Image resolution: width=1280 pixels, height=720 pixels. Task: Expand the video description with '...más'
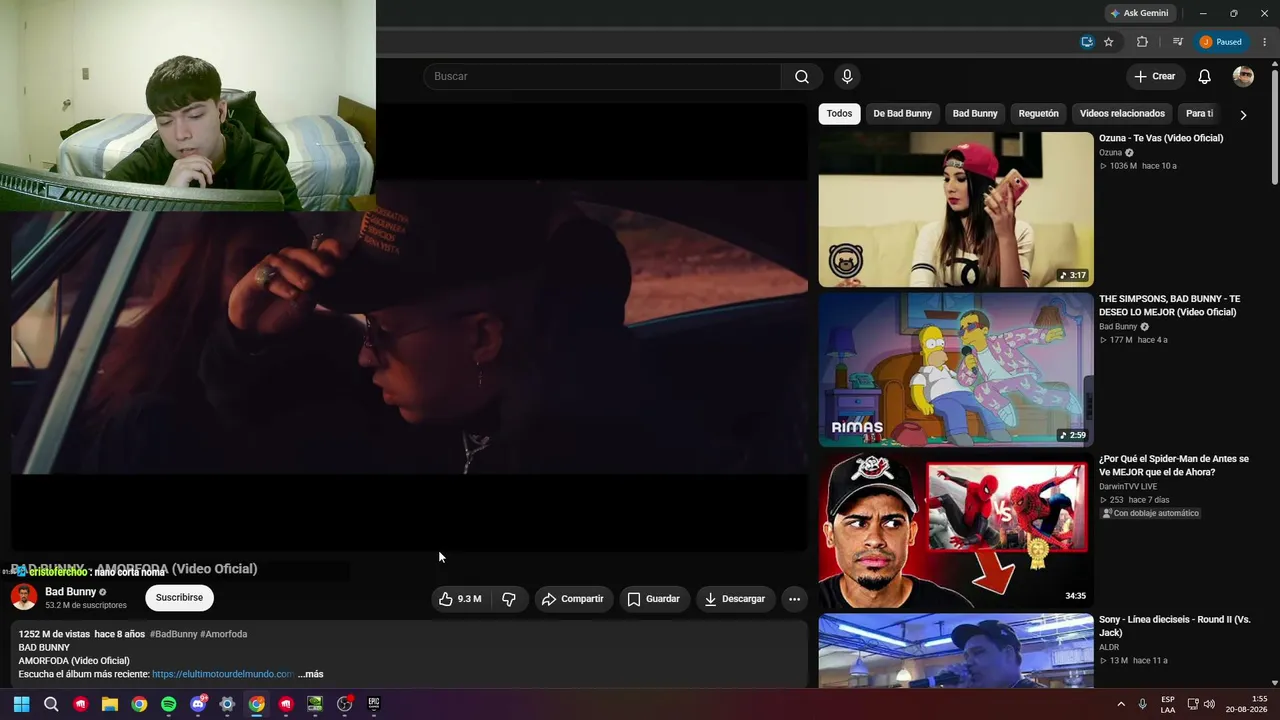(x=310, y=674)
